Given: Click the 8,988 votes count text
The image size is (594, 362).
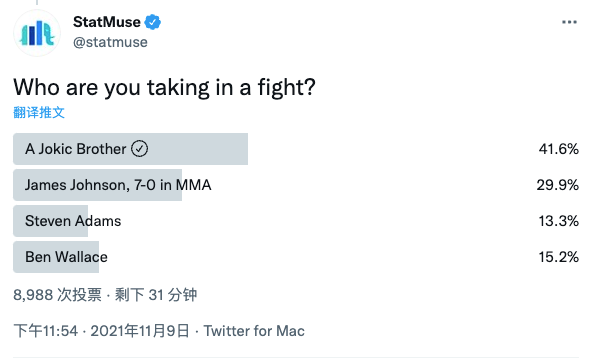Looking at the screenshot, I should click(58, 295).
